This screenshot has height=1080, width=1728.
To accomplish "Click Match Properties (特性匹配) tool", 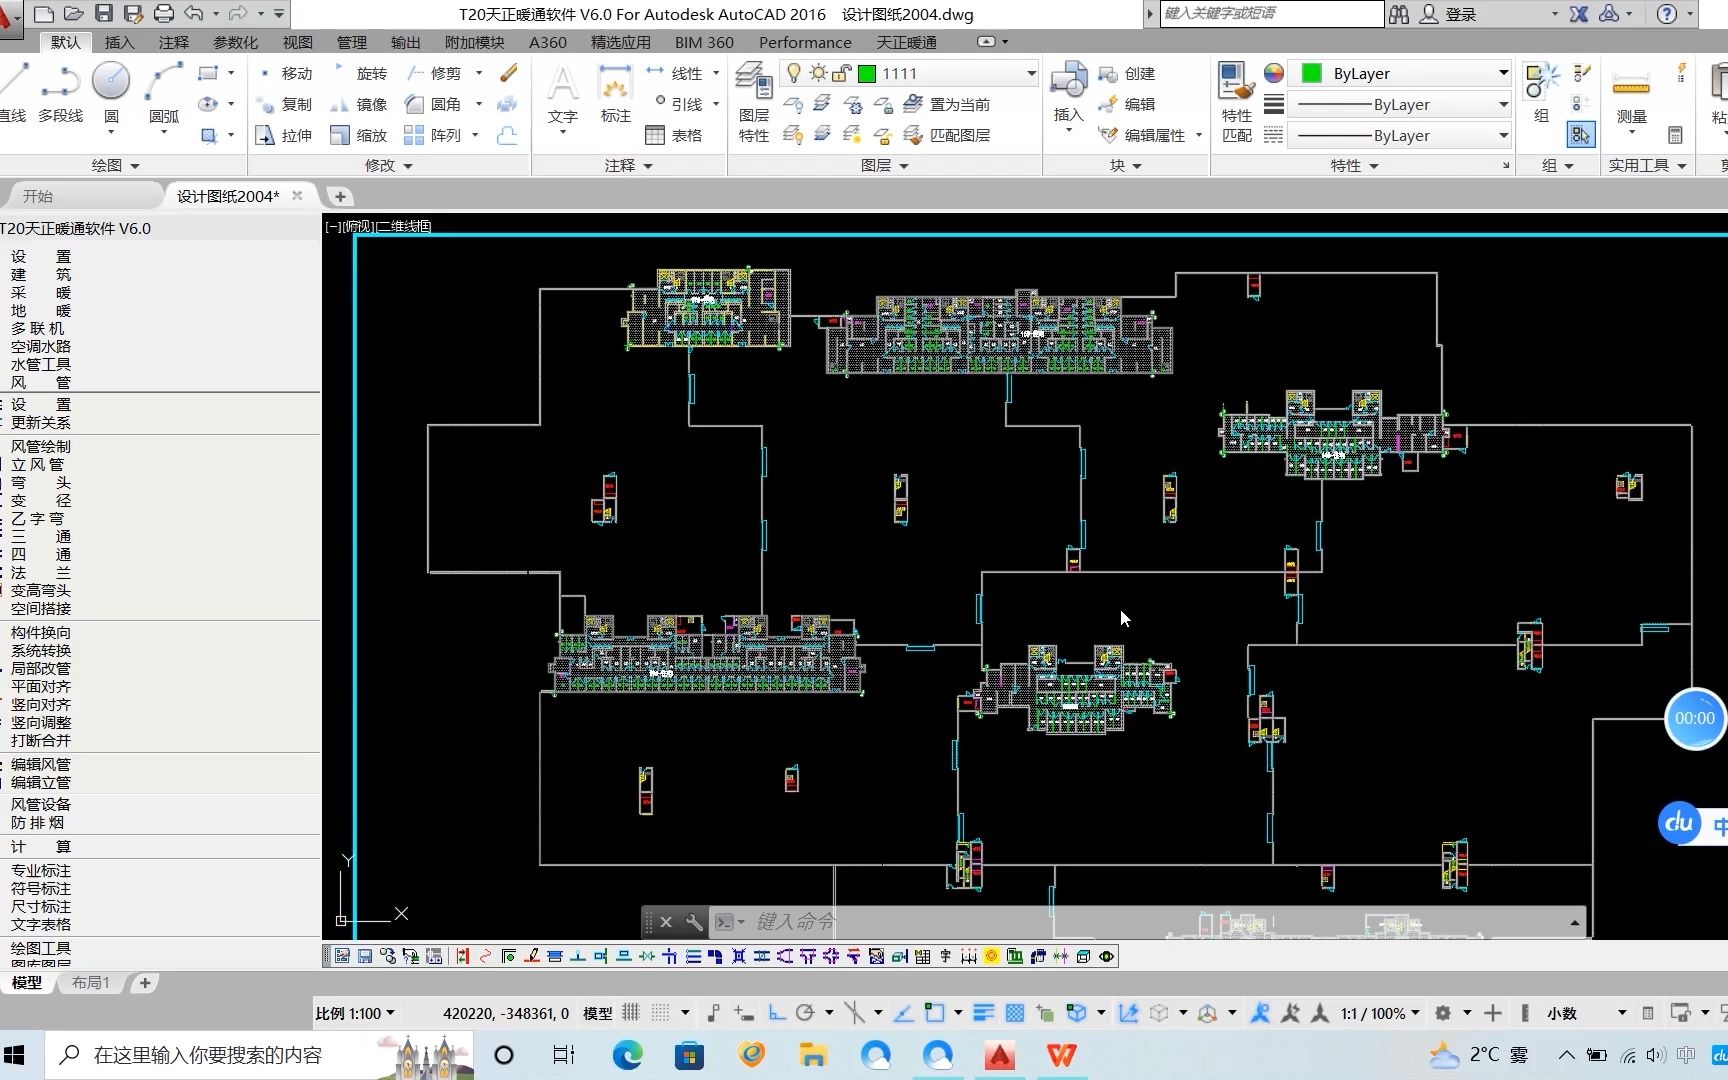I will click(1237, 102).
